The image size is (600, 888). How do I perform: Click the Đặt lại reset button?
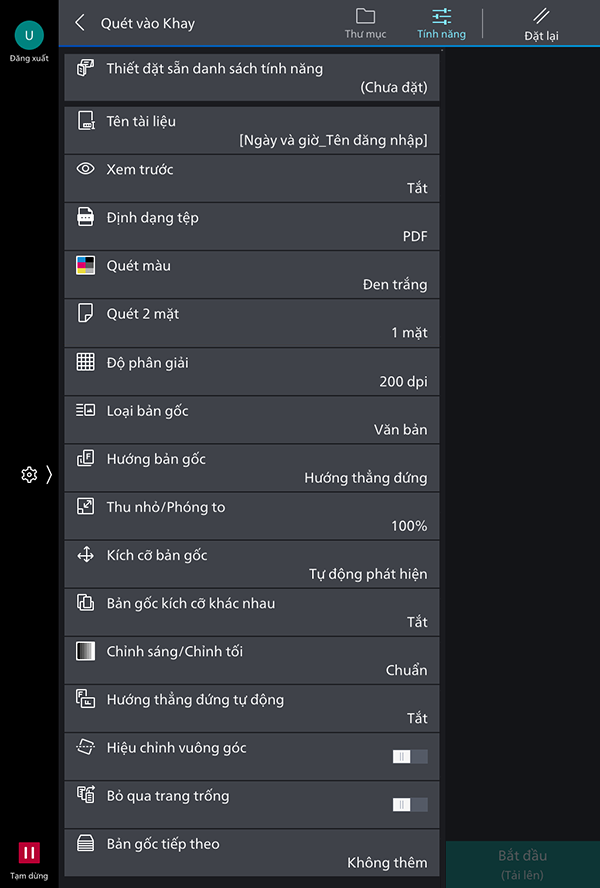click(x=541, y=25)
